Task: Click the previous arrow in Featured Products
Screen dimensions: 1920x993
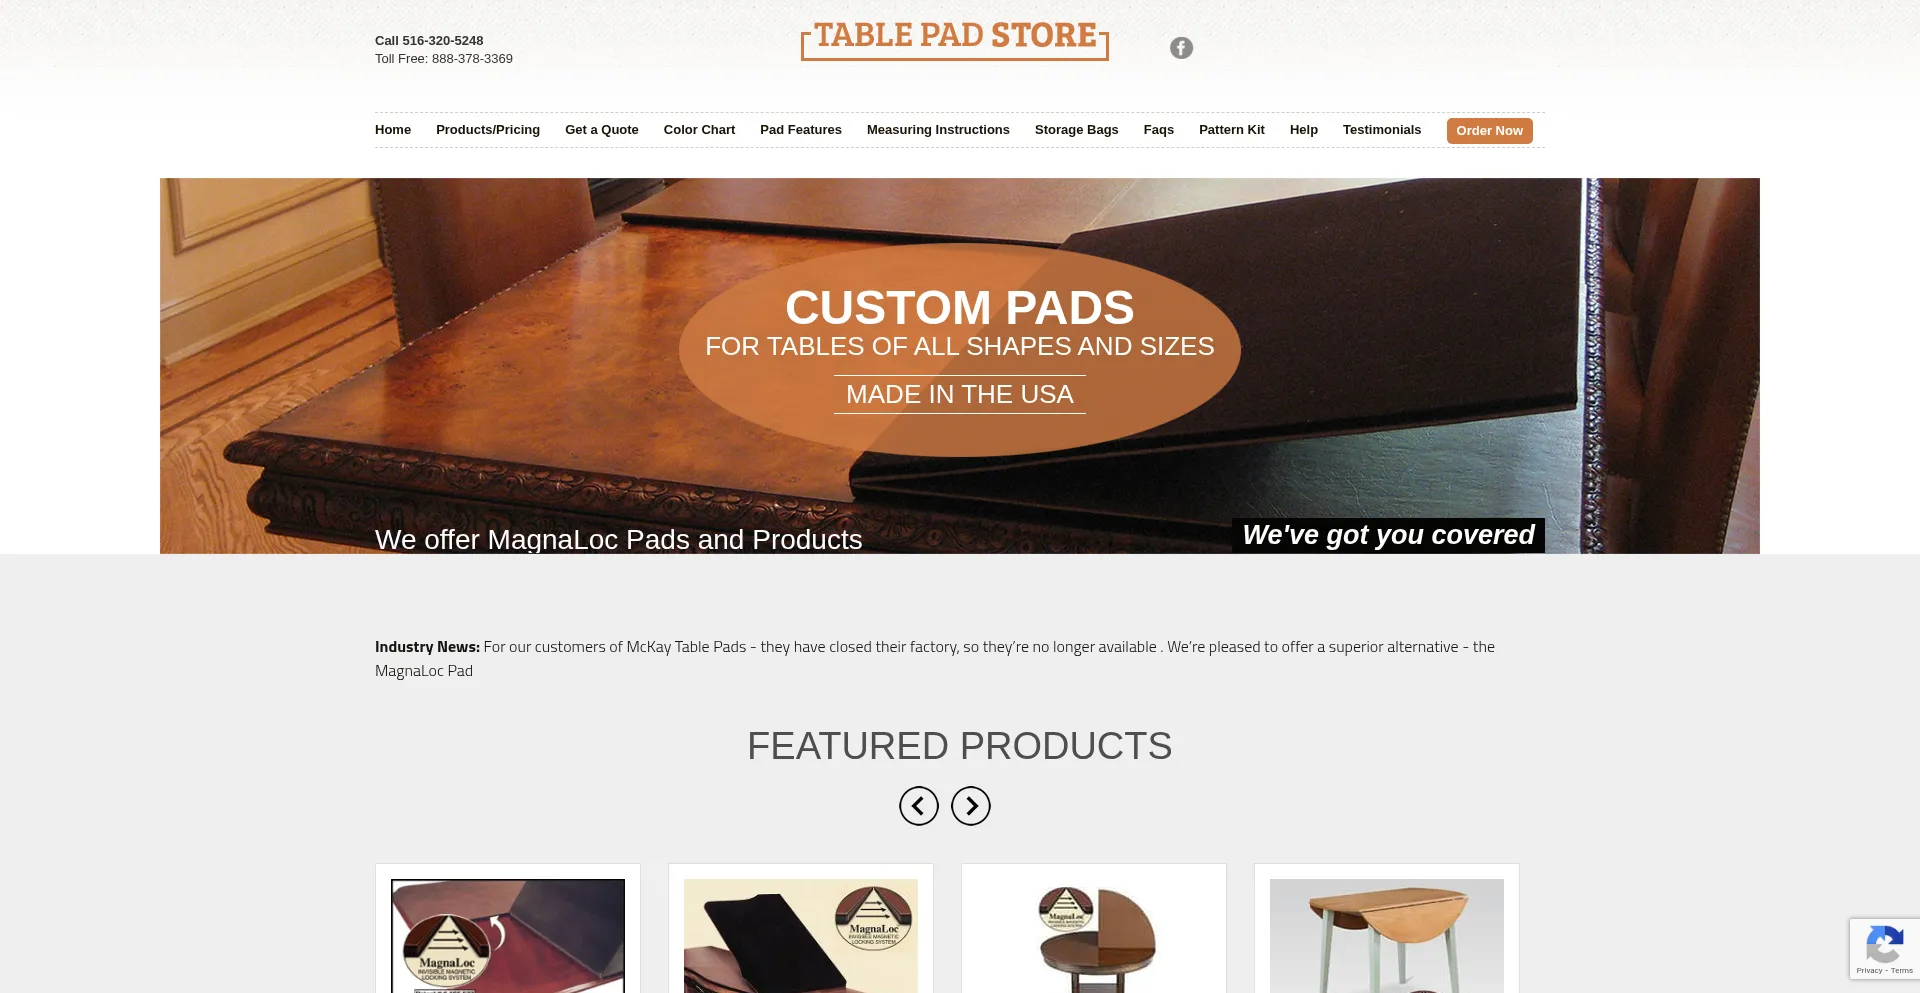Action: [x=919, y=806]
